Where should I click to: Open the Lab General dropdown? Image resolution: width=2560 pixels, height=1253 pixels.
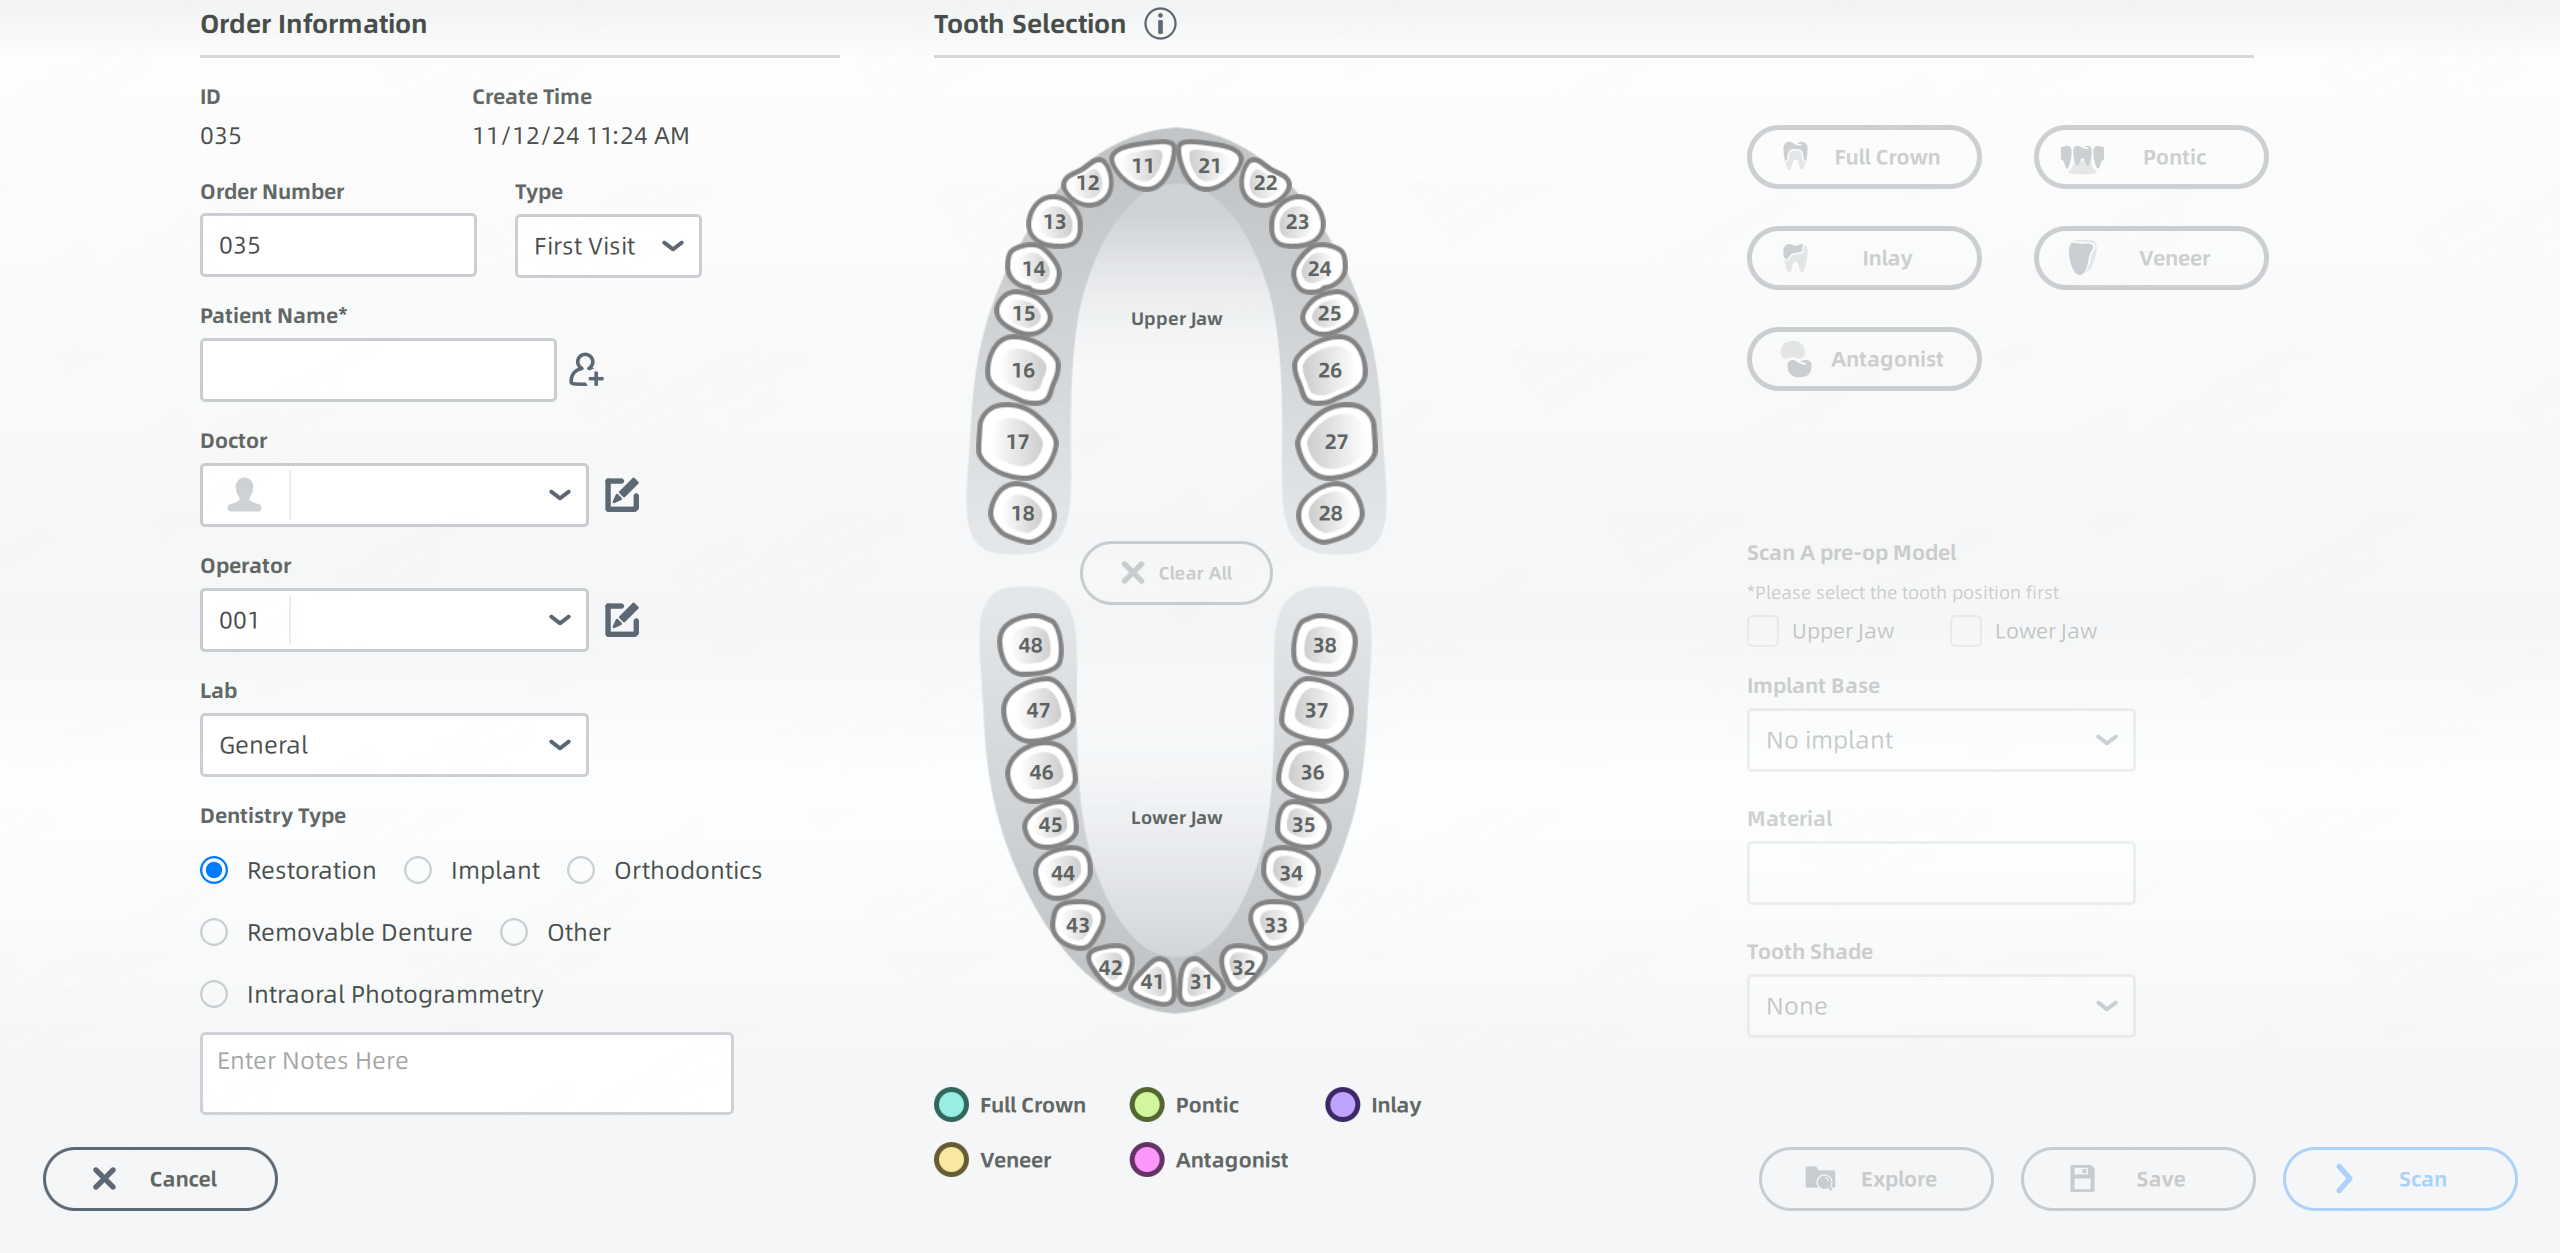click(x=394, y=745)
